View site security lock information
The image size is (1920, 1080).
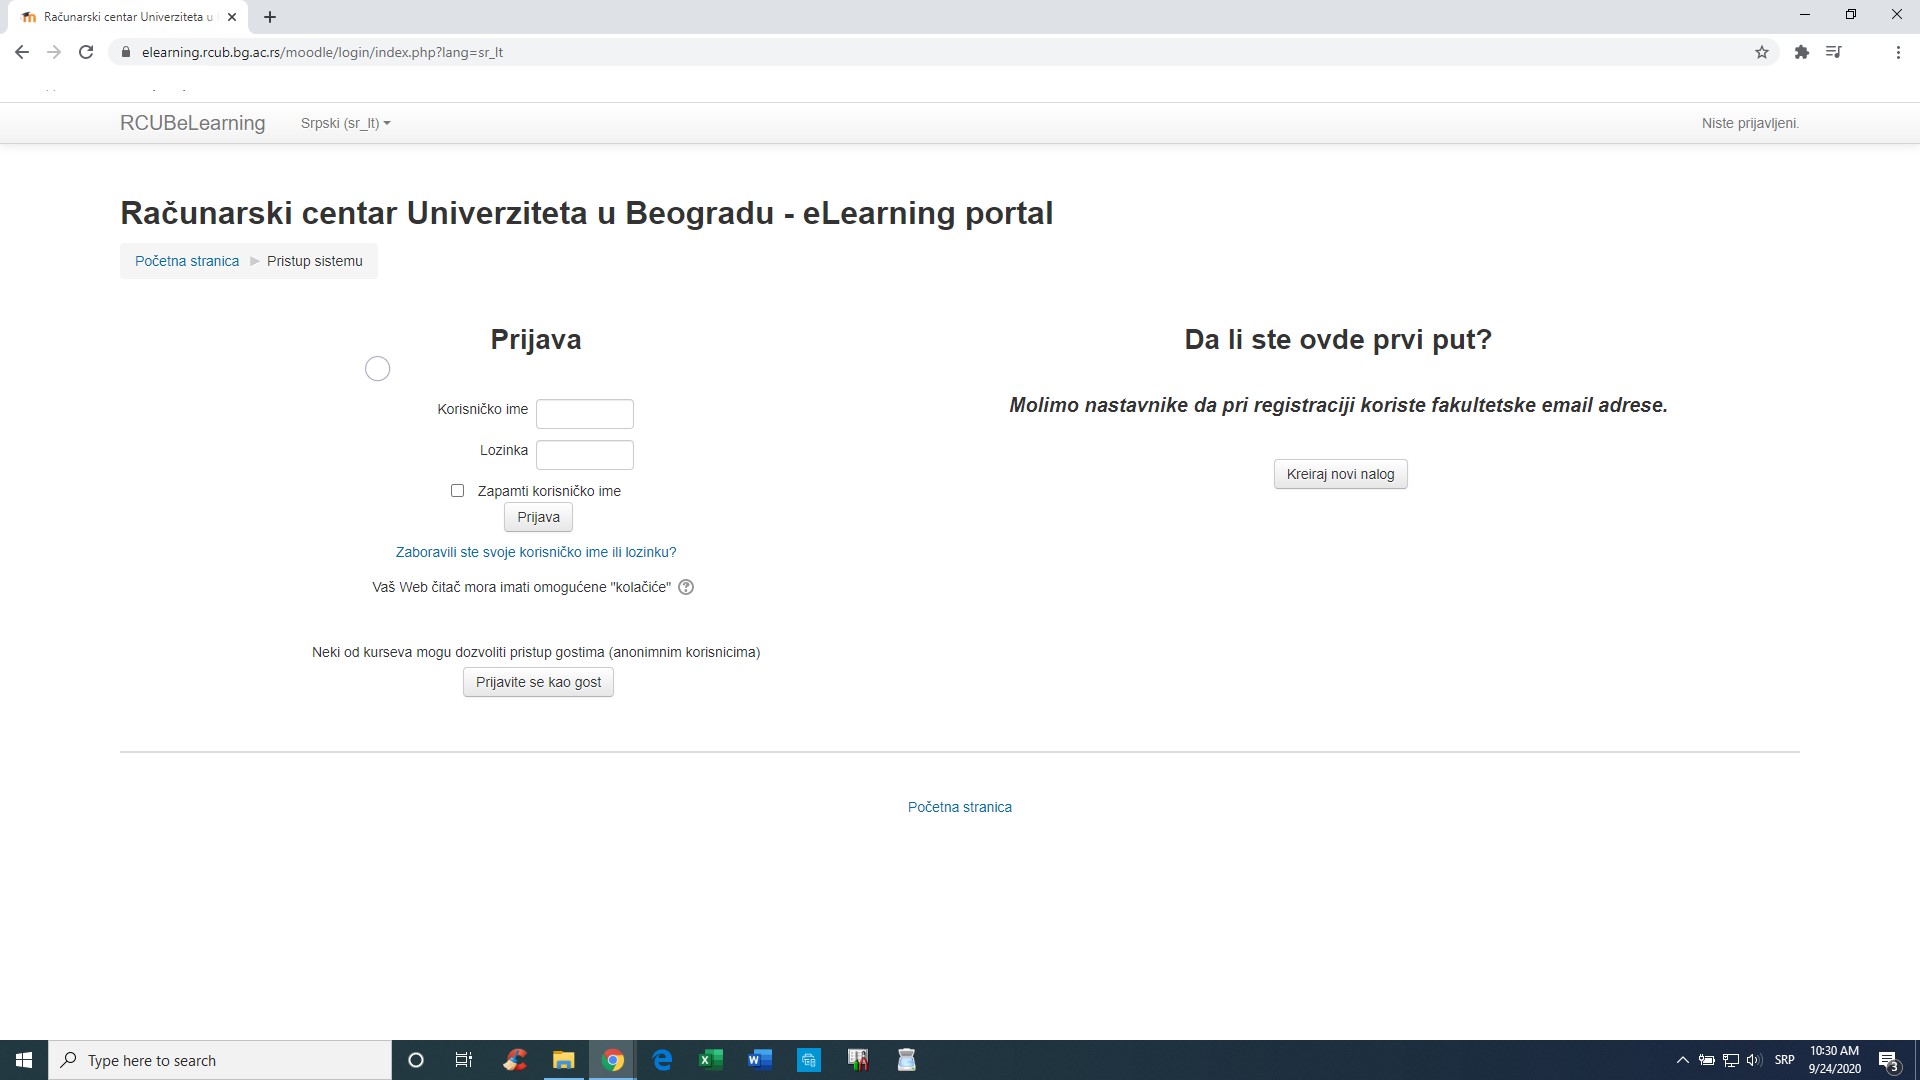[x=125, y=52]
